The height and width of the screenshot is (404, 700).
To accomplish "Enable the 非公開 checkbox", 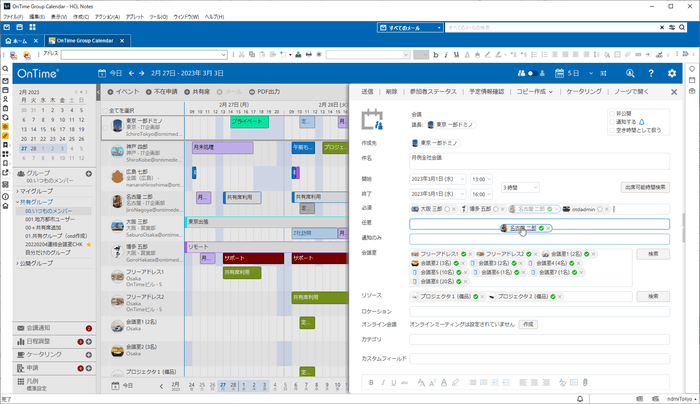I will tap(612, 114).
